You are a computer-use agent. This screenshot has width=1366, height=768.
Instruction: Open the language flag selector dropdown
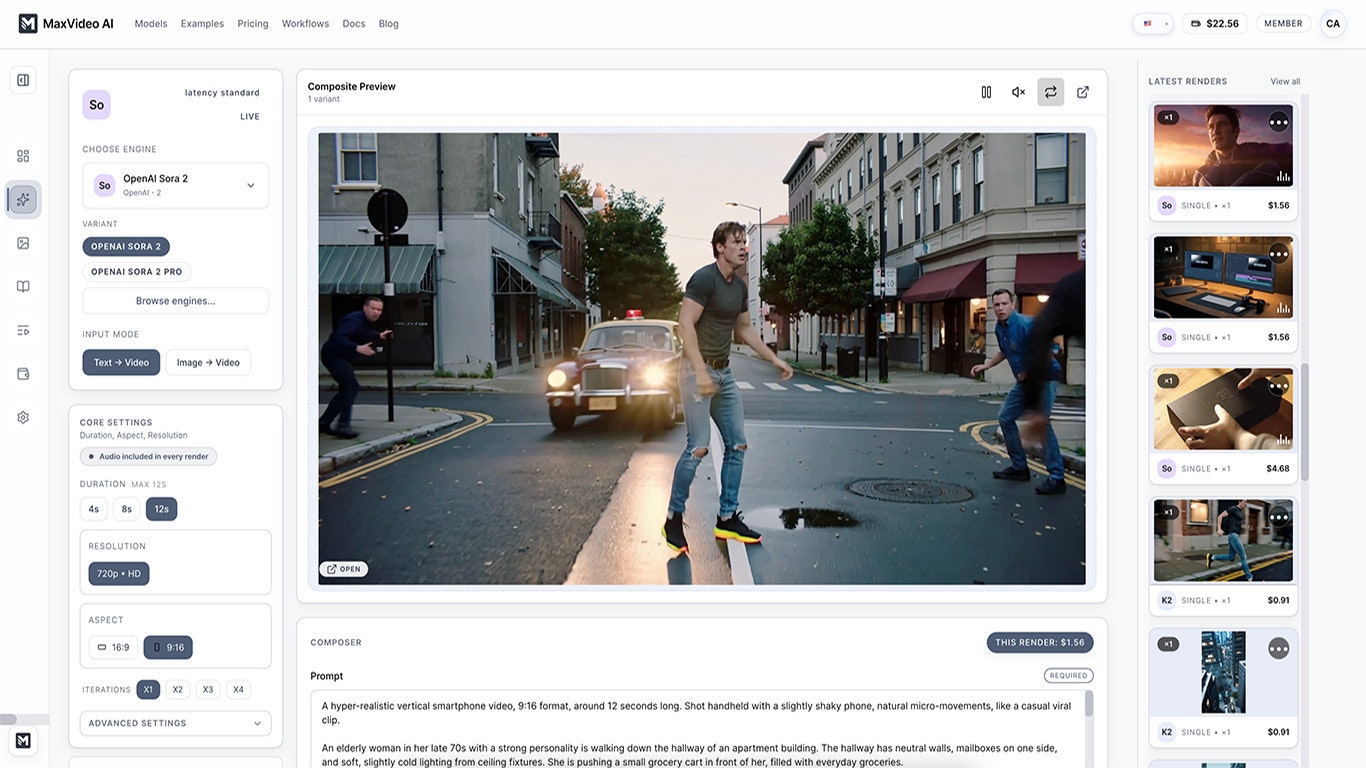coord(1152,22)
